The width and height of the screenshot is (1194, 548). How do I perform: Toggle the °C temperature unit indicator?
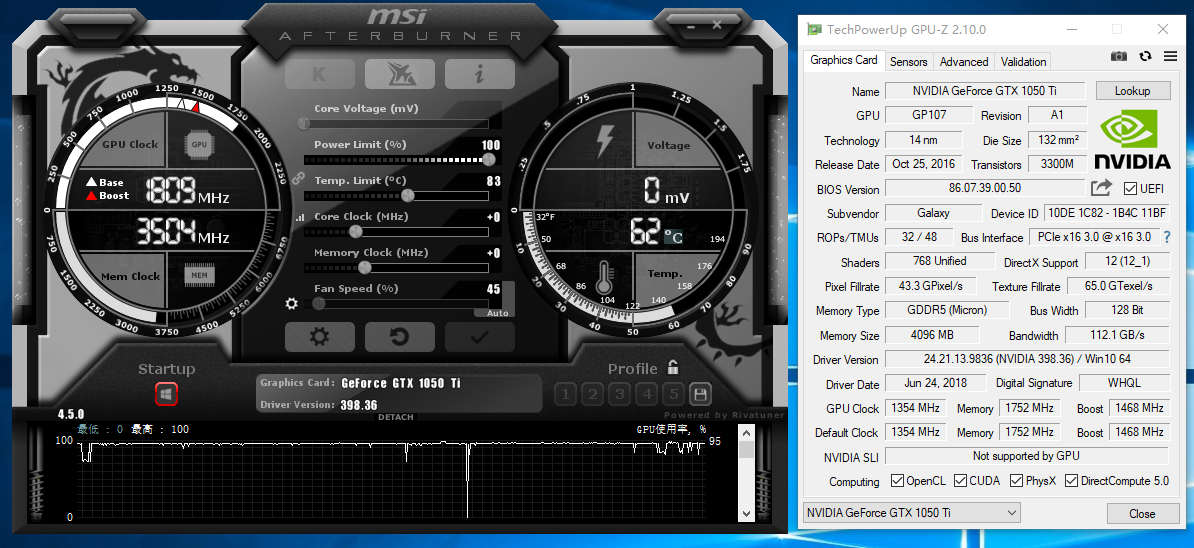672,237
